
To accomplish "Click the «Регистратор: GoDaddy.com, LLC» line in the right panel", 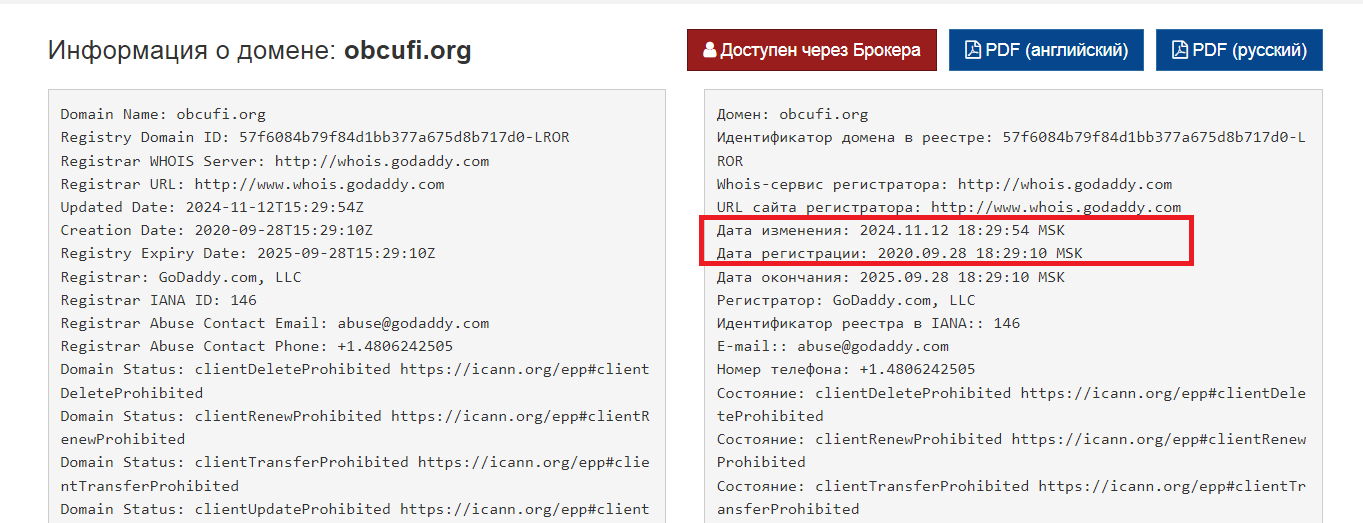I will pyautogui.click(x=846, y=300).
